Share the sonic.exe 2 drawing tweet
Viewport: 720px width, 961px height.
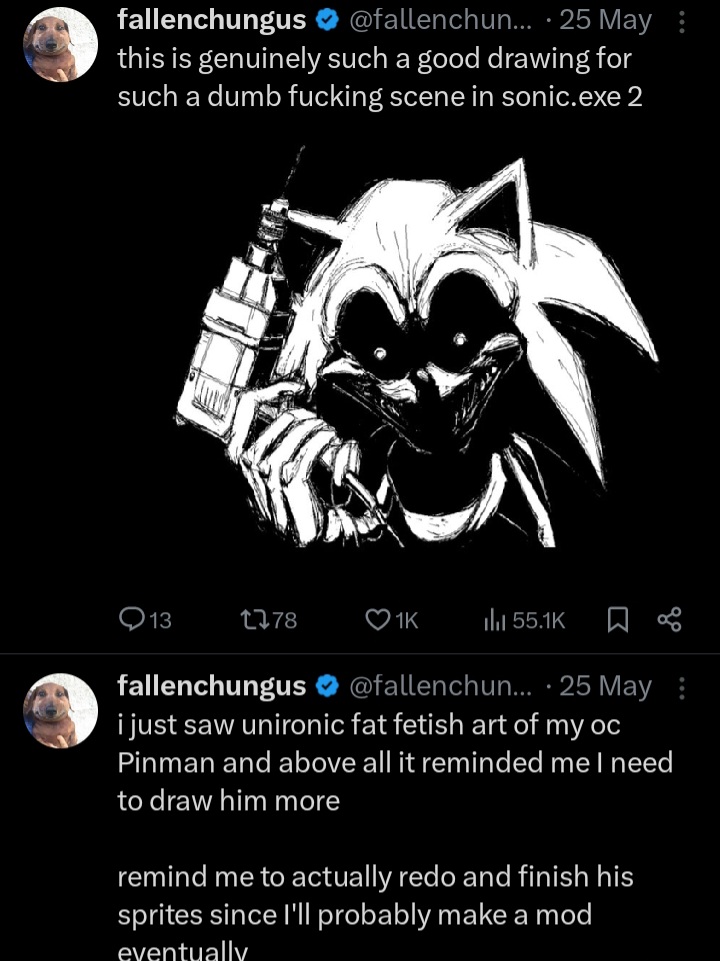668,621
